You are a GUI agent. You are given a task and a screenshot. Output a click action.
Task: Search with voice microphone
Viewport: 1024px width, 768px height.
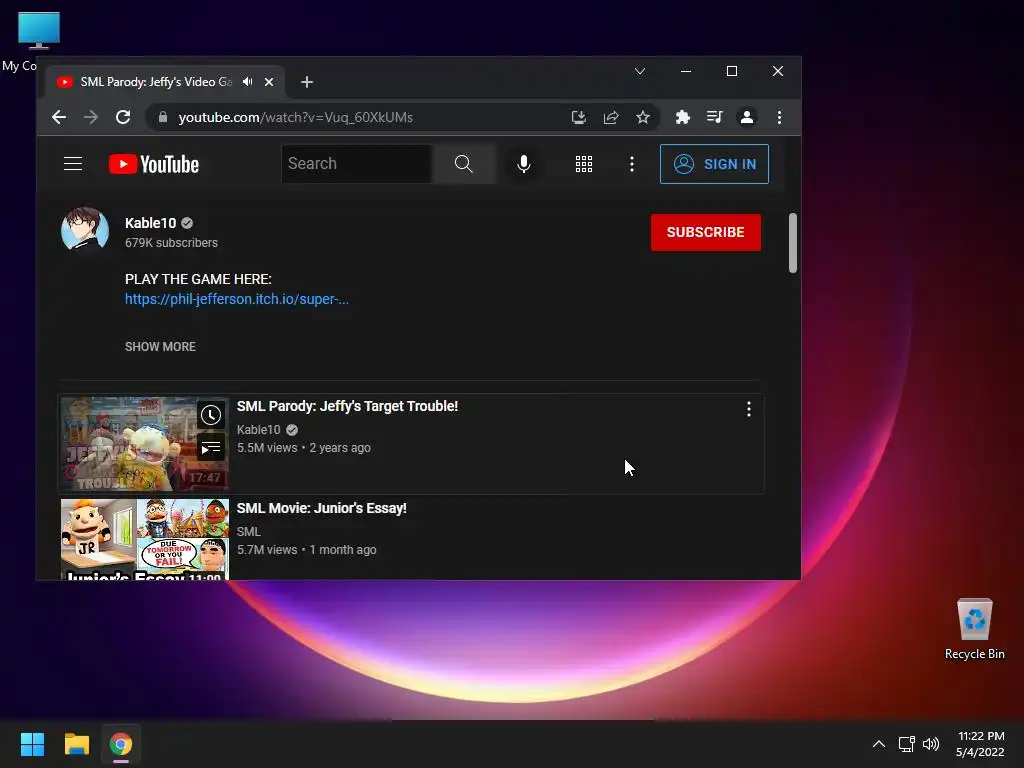point(524,164)
